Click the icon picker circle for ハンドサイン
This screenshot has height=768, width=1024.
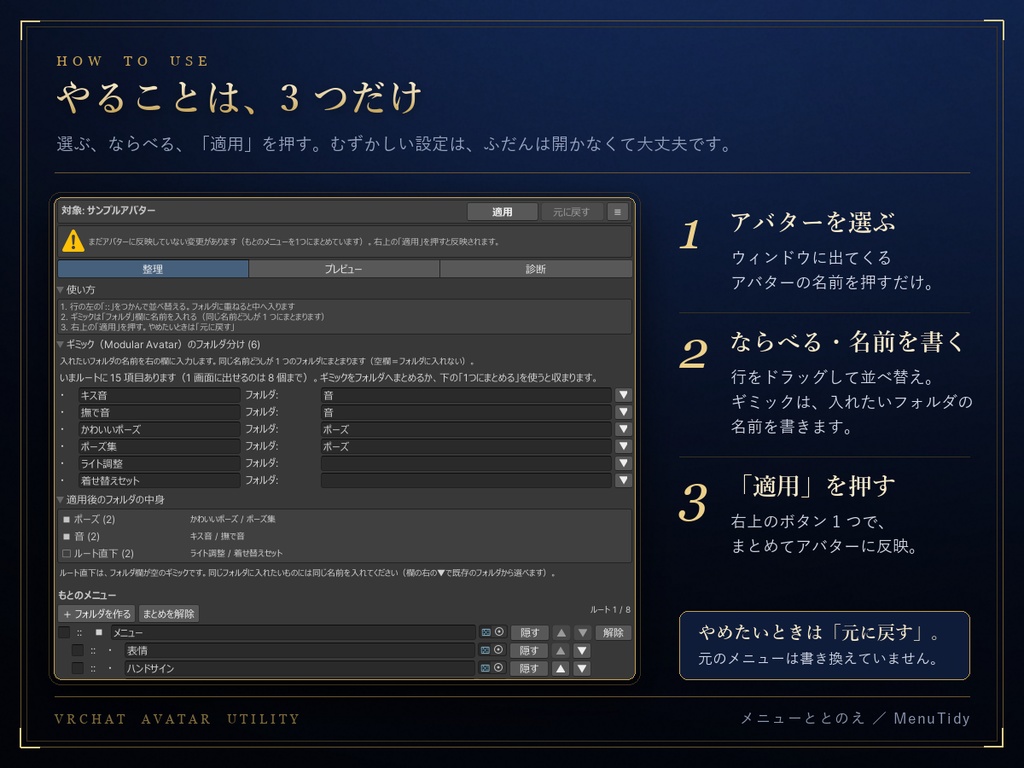[500, 667]
